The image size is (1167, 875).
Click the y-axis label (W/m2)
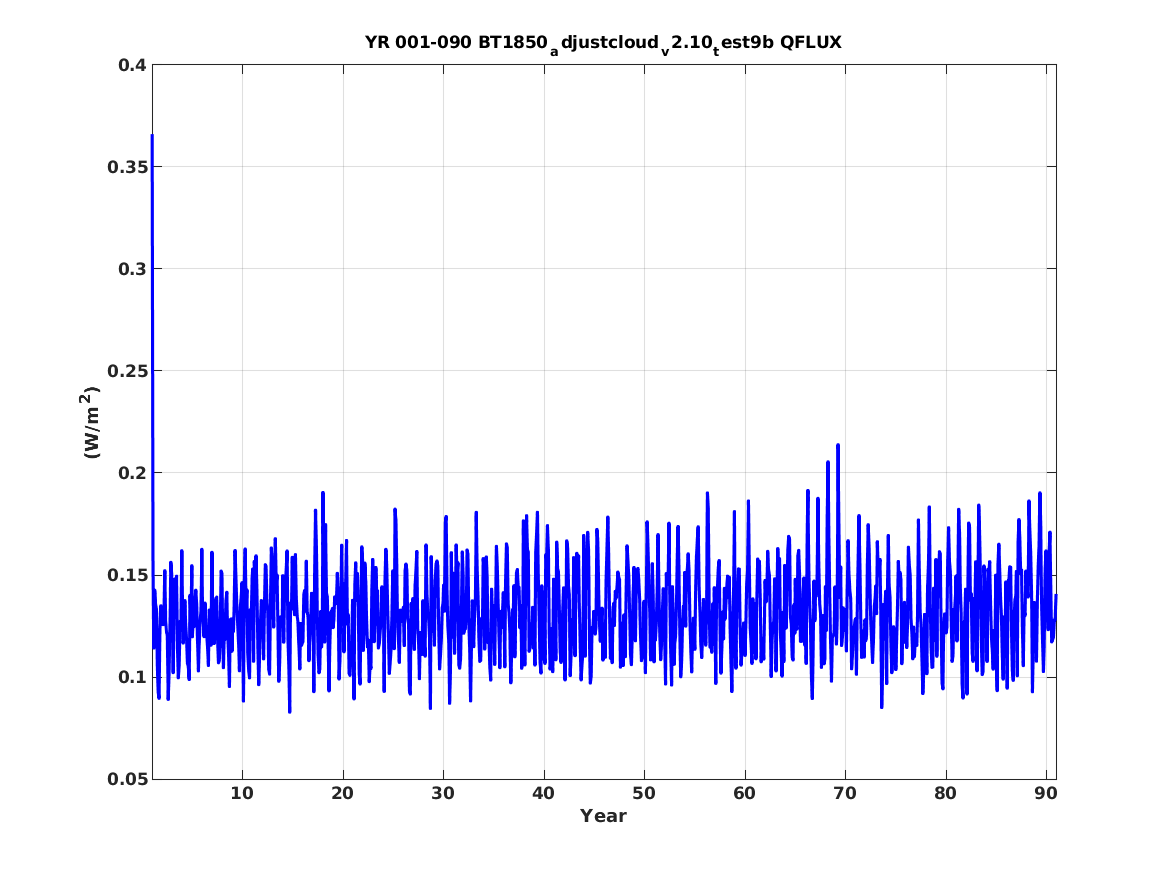90,422
